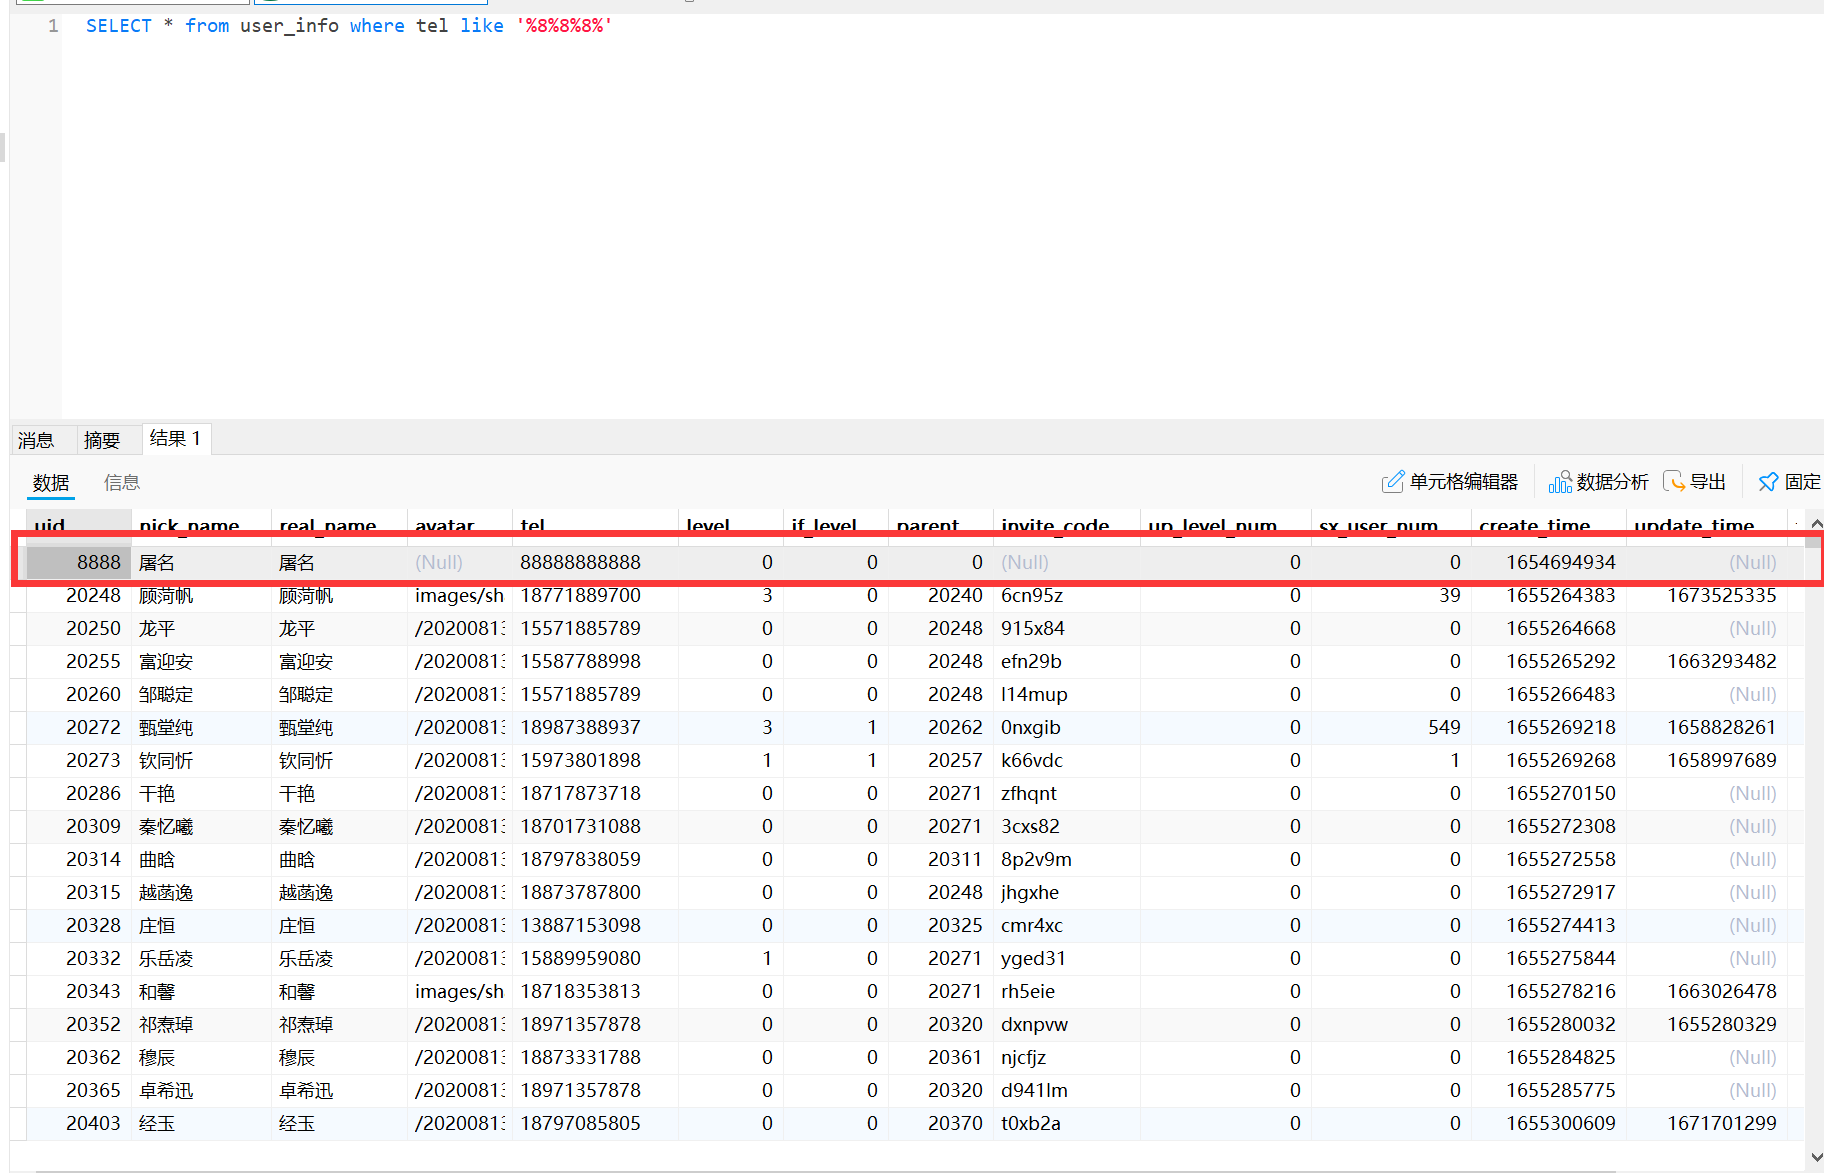The width and height of the screenshot is (1824, 1173).
Task: Click the sx_user_num column header
Action: tap(1390, 526)
